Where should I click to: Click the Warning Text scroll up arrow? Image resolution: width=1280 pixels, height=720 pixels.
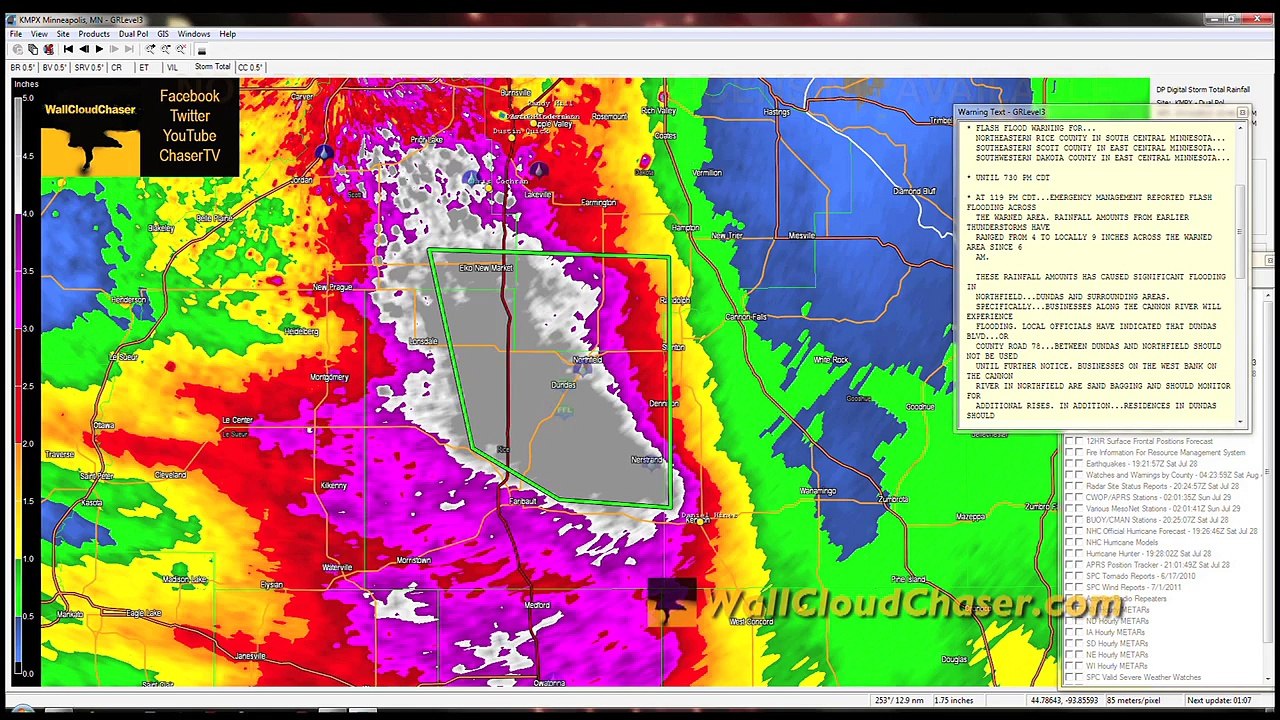[1242, 128]
